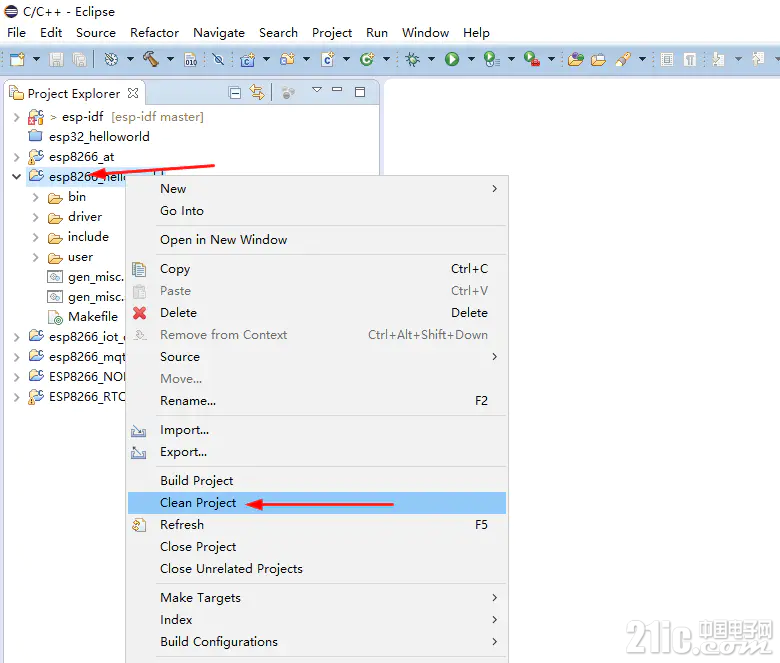Screen dimensions: 780x663
Task: Open the File menu
Action: [x=16, y=33]
